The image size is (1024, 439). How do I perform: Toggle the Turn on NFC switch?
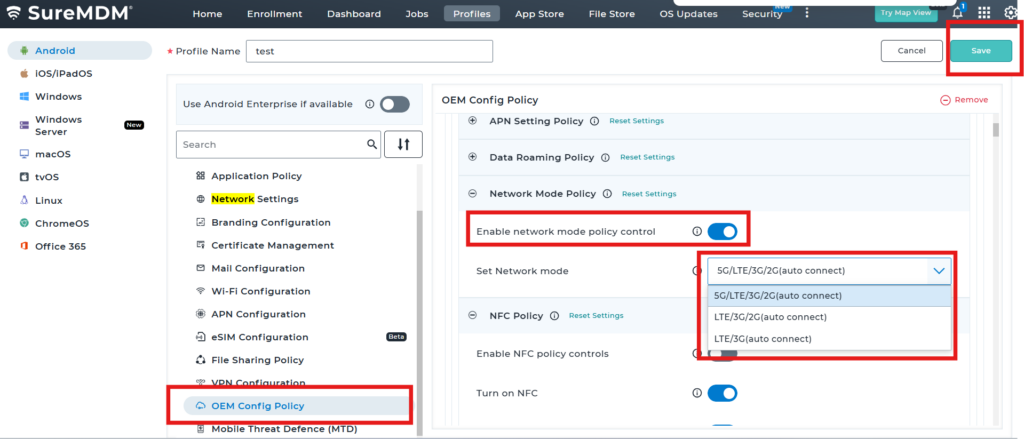click(x=722, y=393)
